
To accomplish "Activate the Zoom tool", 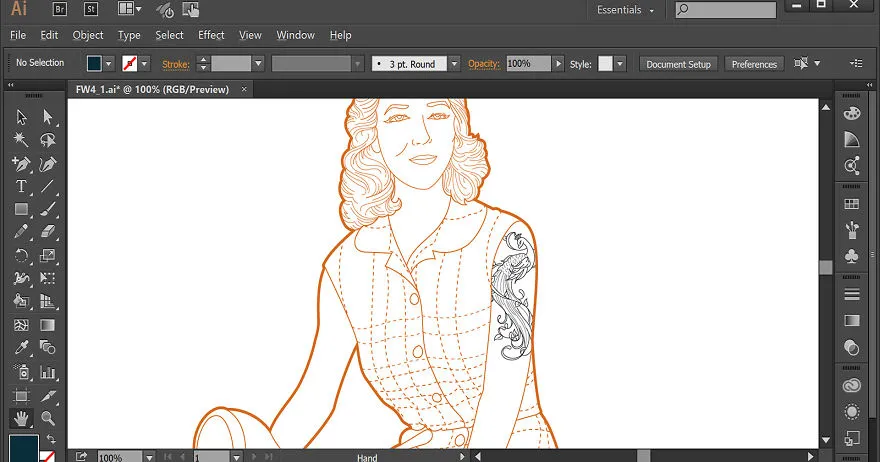I will [48, 418].
